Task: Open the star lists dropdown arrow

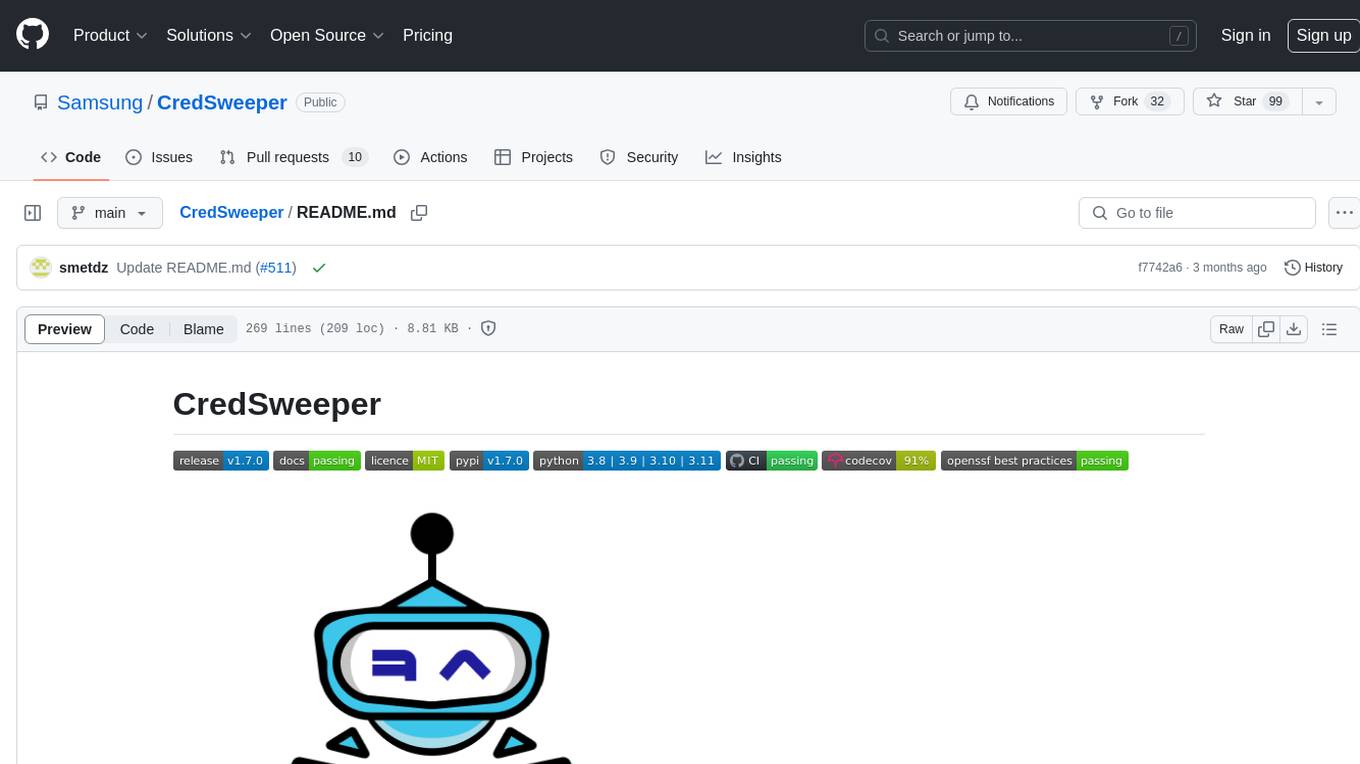Action: point(1319,101)
